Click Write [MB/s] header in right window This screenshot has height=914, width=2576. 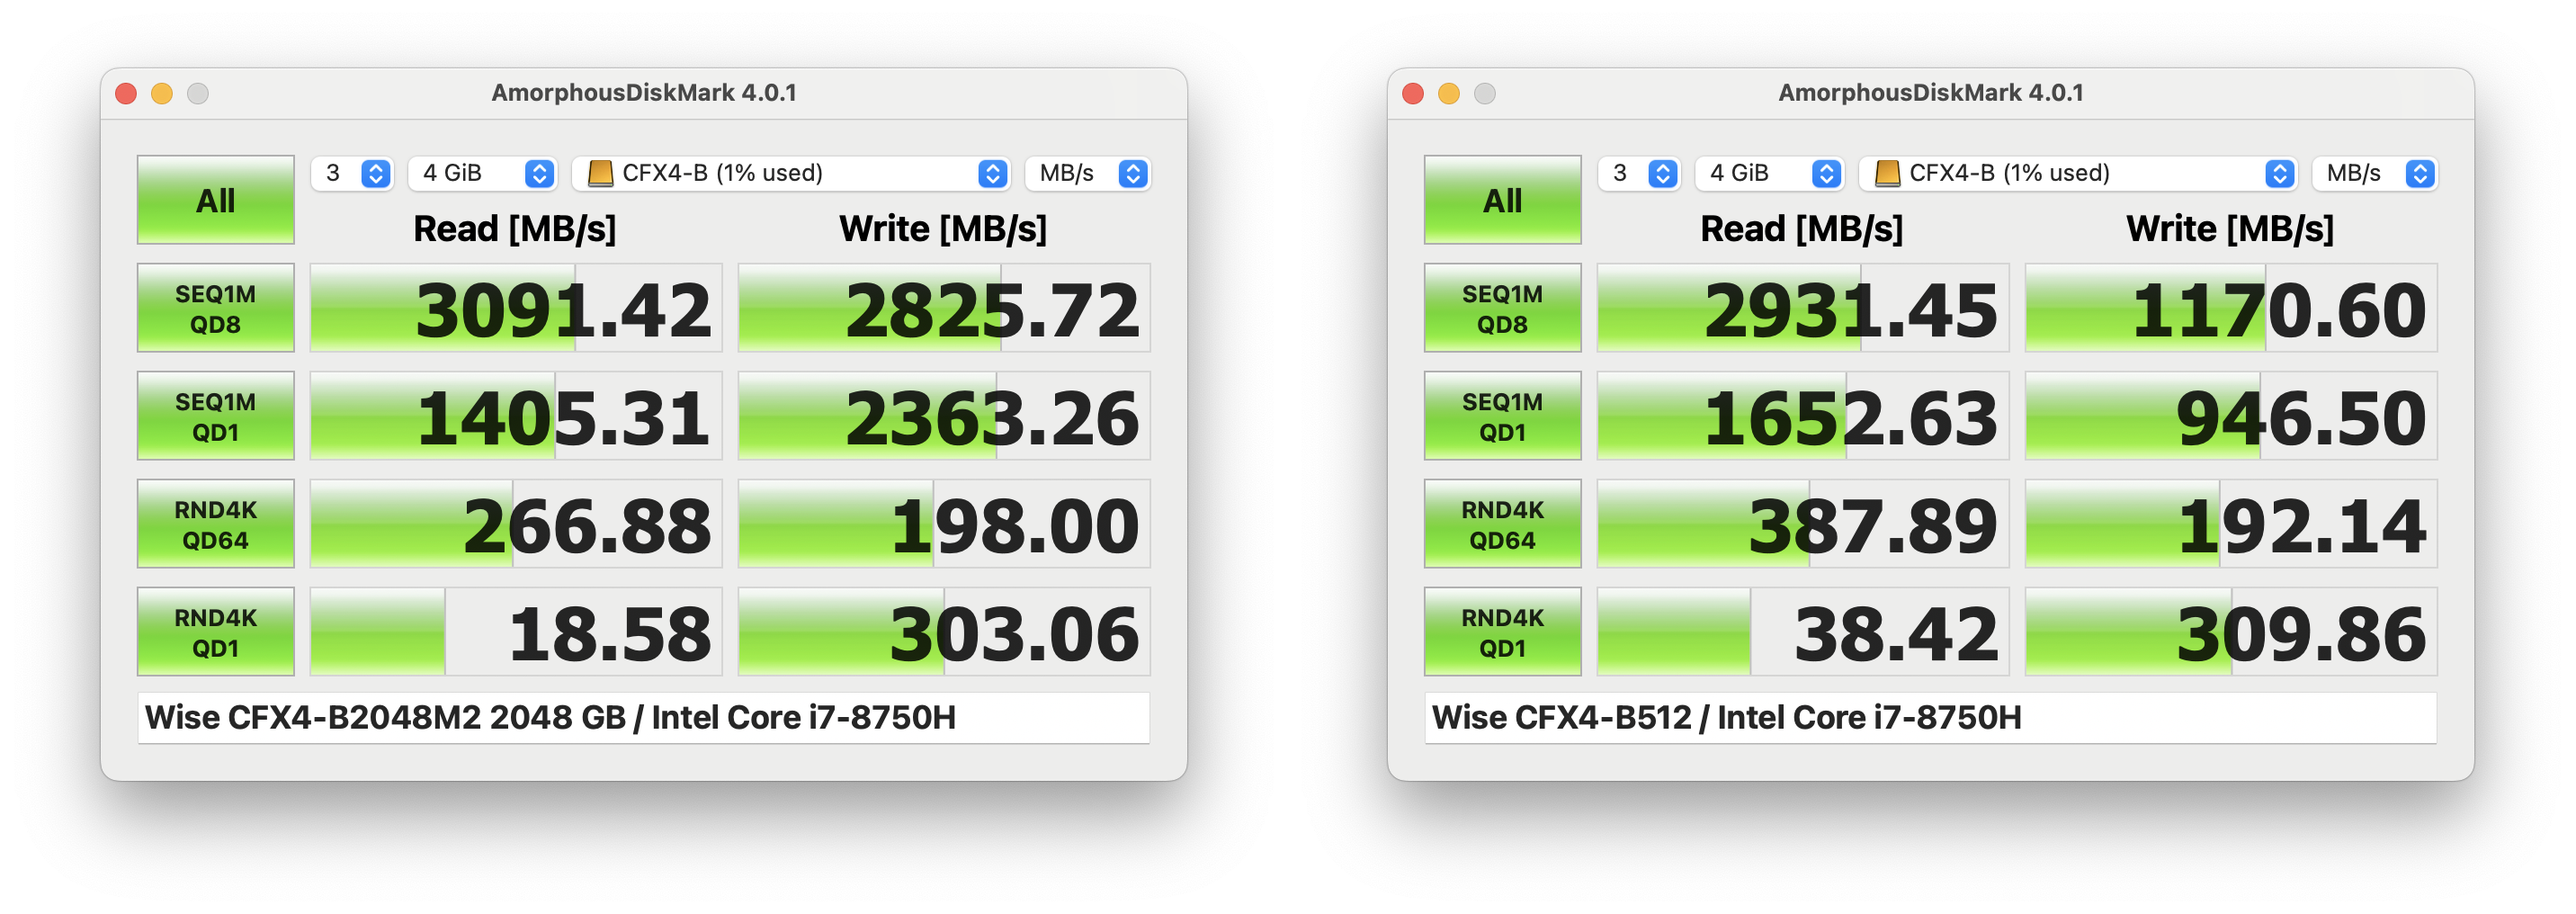pos(2230,229)
